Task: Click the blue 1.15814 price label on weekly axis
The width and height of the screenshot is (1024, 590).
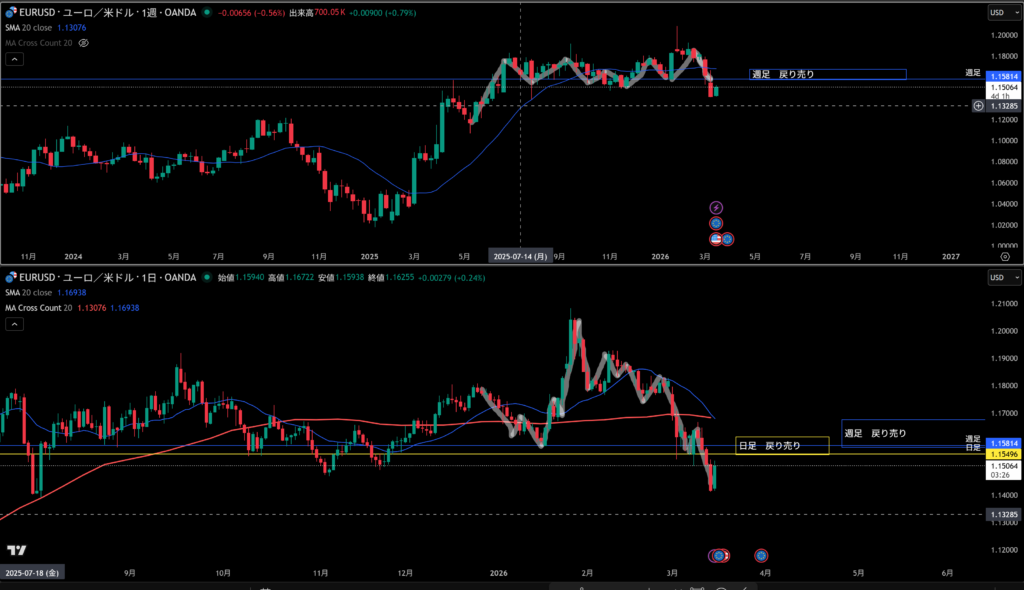Action: pos(1001,76)
